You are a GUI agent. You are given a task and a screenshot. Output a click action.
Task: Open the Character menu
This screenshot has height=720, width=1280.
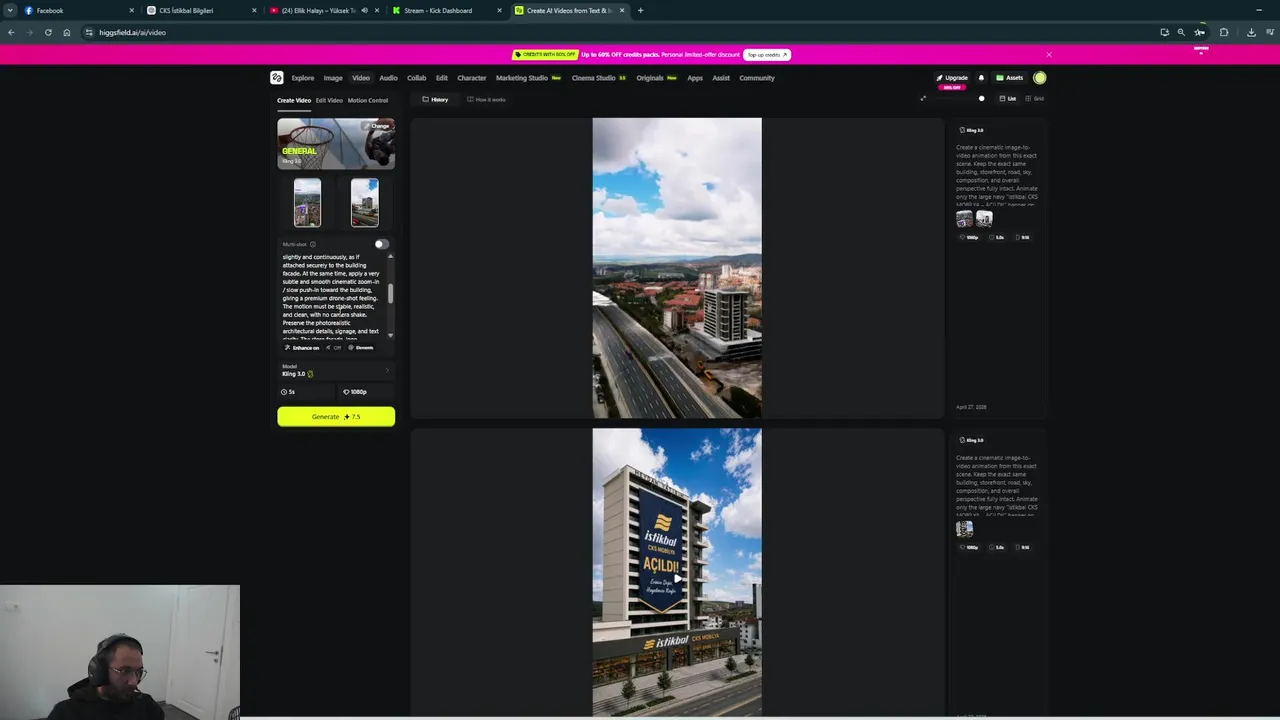click(x=472, y=78)
